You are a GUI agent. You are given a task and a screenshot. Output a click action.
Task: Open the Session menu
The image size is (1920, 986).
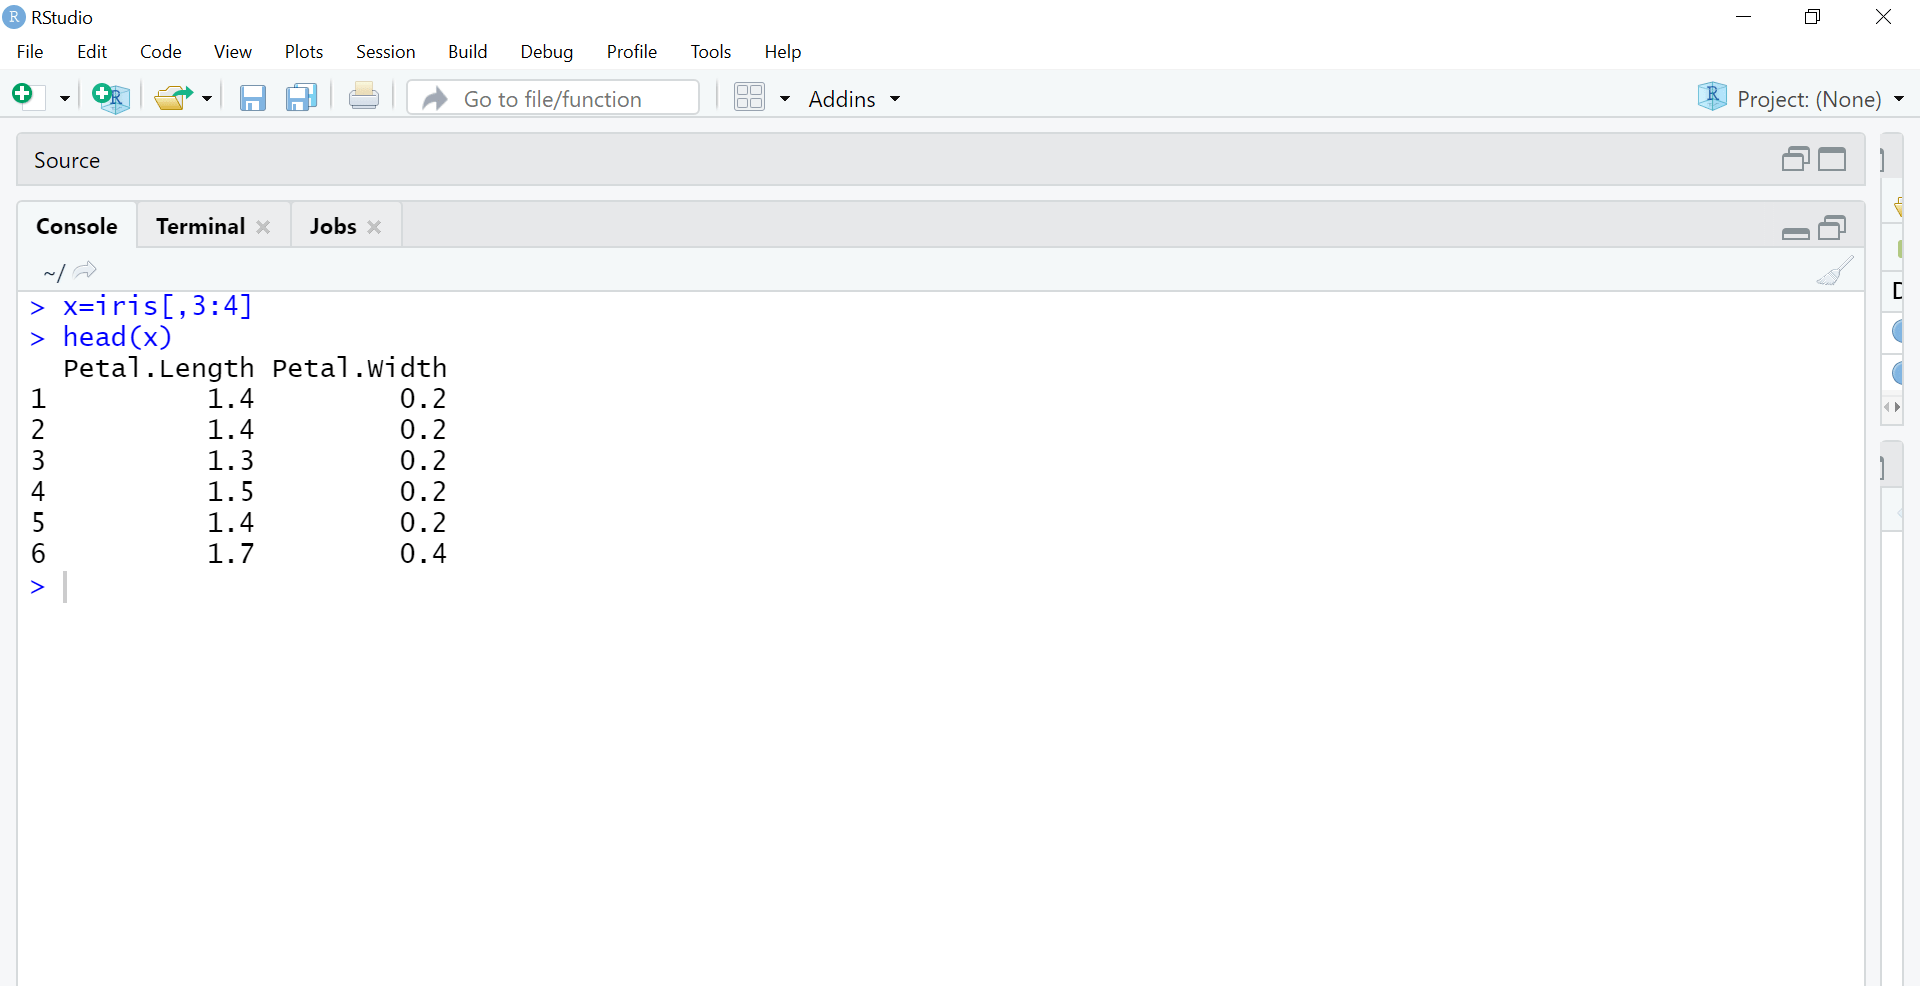(386, 52)
